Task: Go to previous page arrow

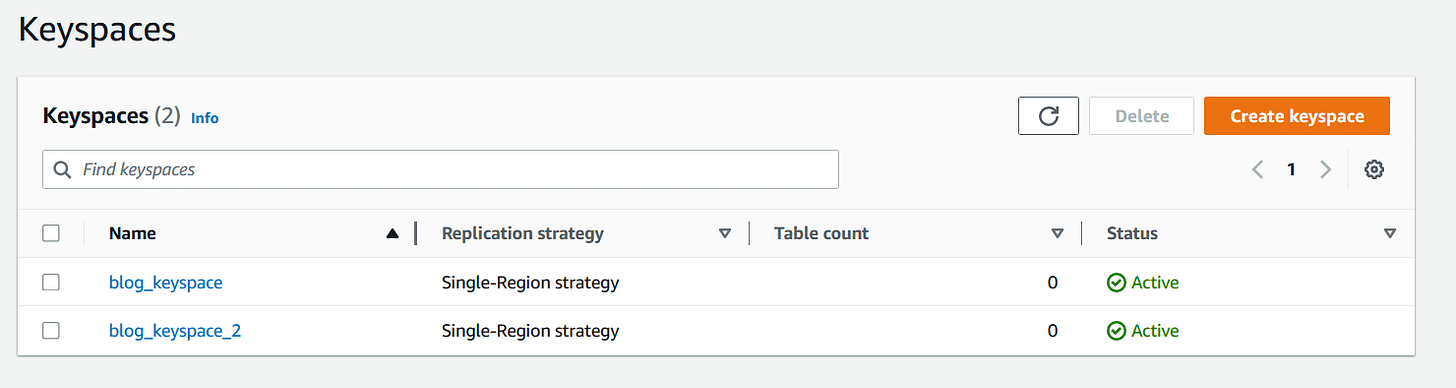Action: click(1258, 170)
